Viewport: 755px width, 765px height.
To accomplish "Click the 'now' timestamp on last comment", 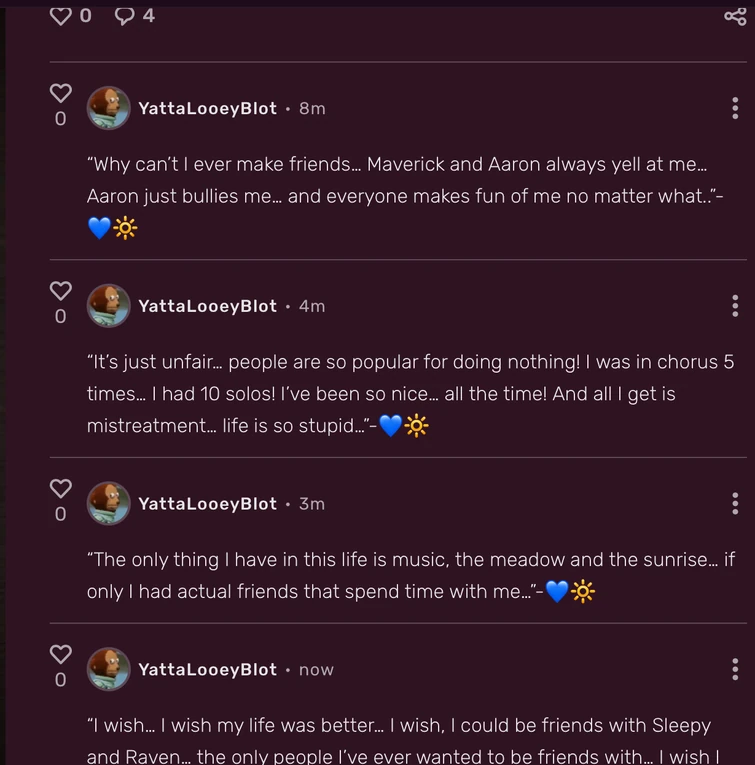I will tap(316, 670).
